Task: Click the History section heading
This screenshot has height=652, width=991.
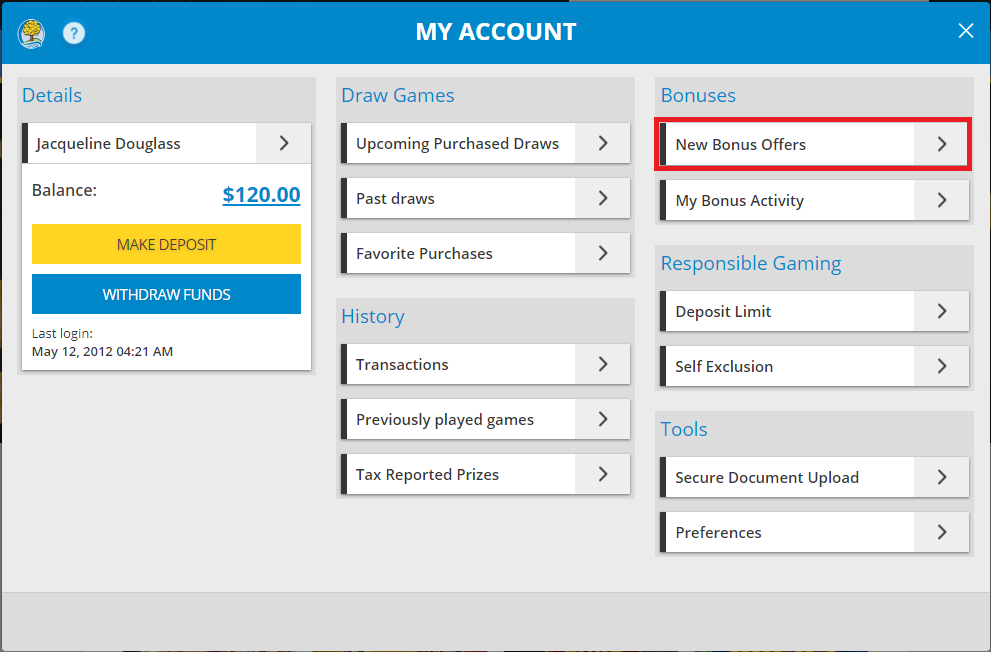Action: pos(373,317)
